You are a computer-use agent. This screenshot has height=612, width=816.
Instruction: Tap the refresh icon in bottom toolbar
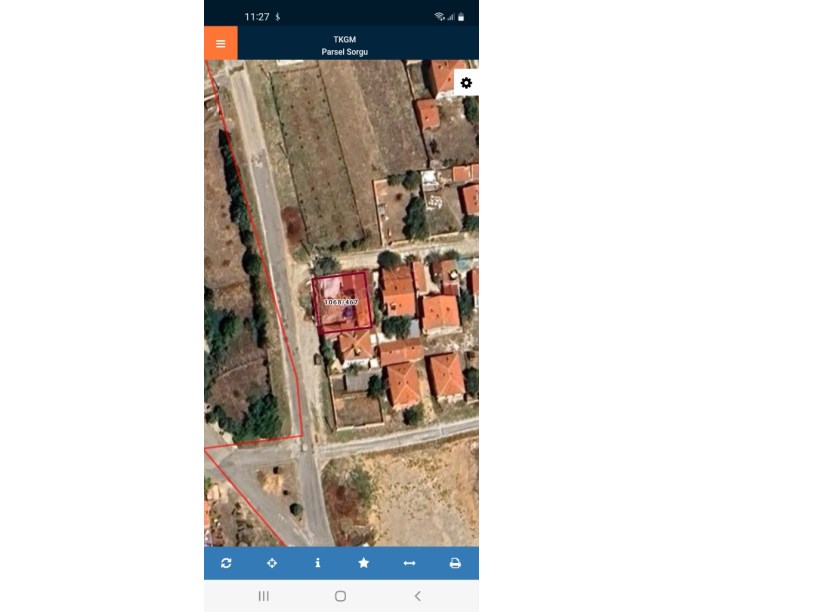pyautogui.click(x=226, y=563)
